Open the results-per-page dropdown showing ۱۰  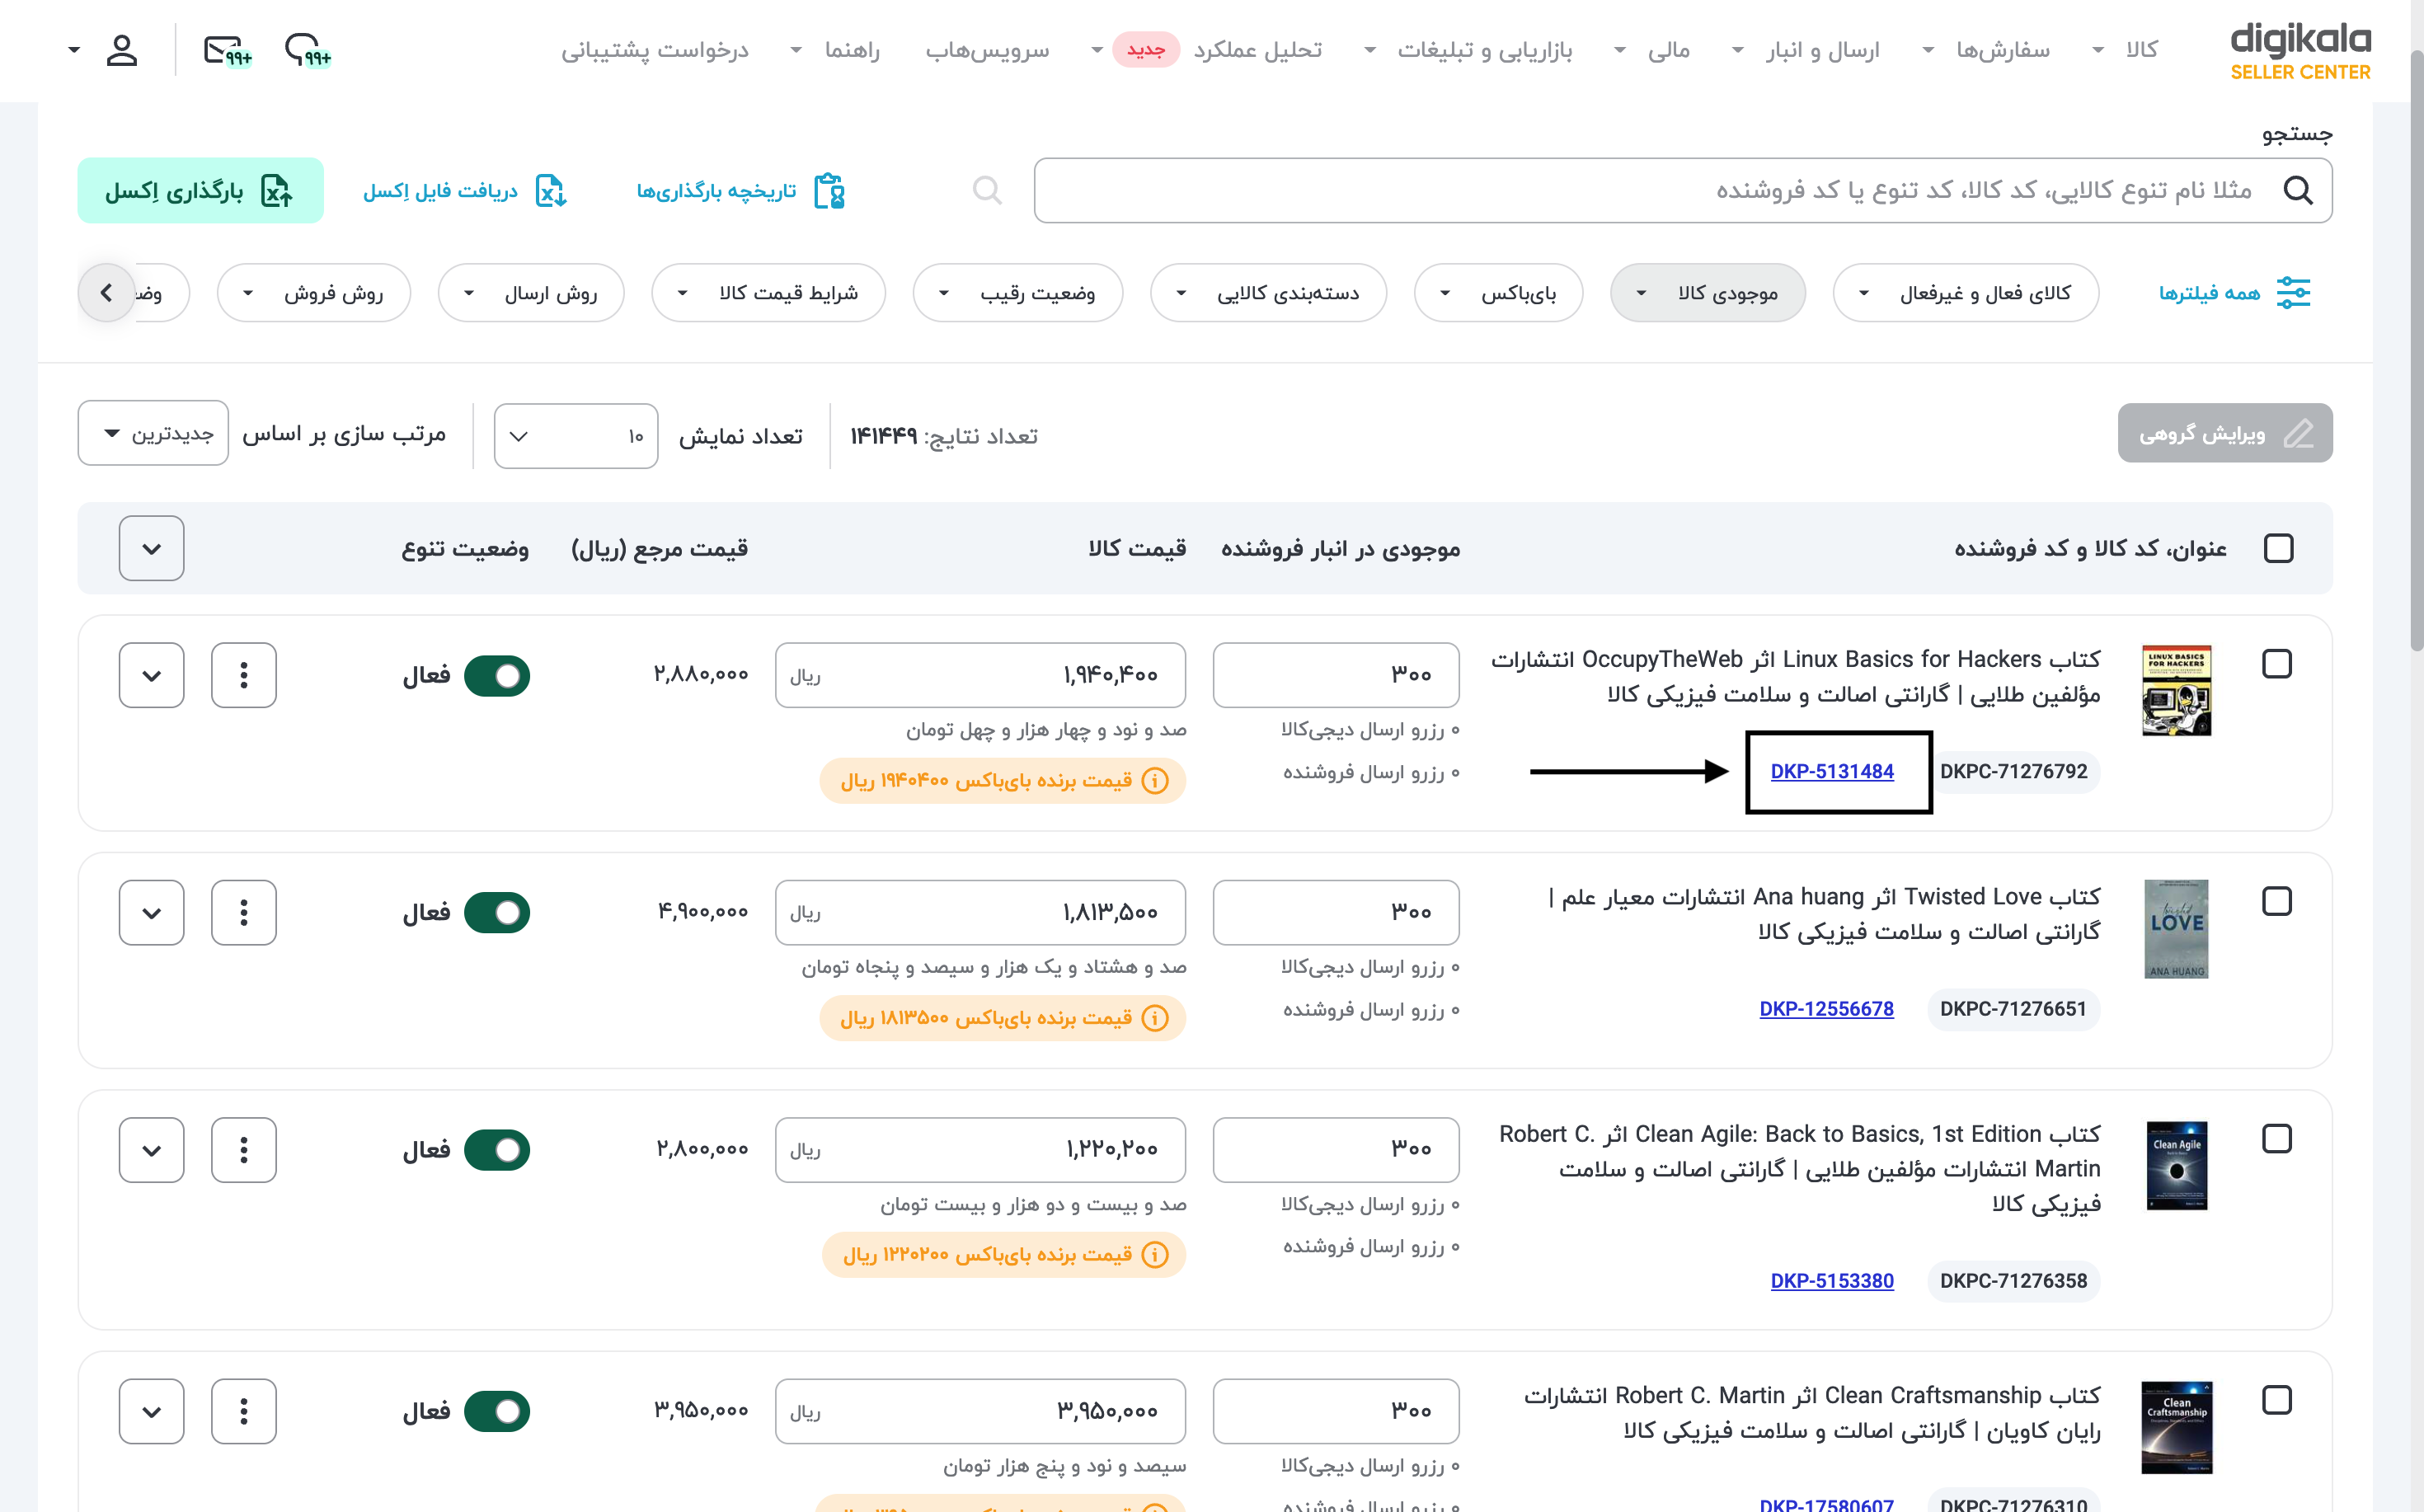click(576, 436)
